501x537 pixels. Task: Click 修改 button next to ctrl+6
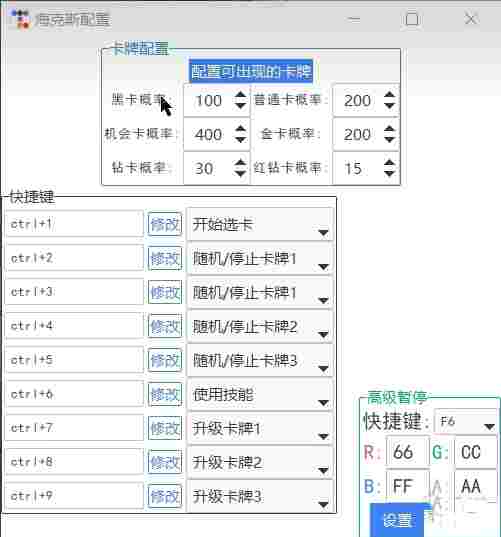pos(165,395)
